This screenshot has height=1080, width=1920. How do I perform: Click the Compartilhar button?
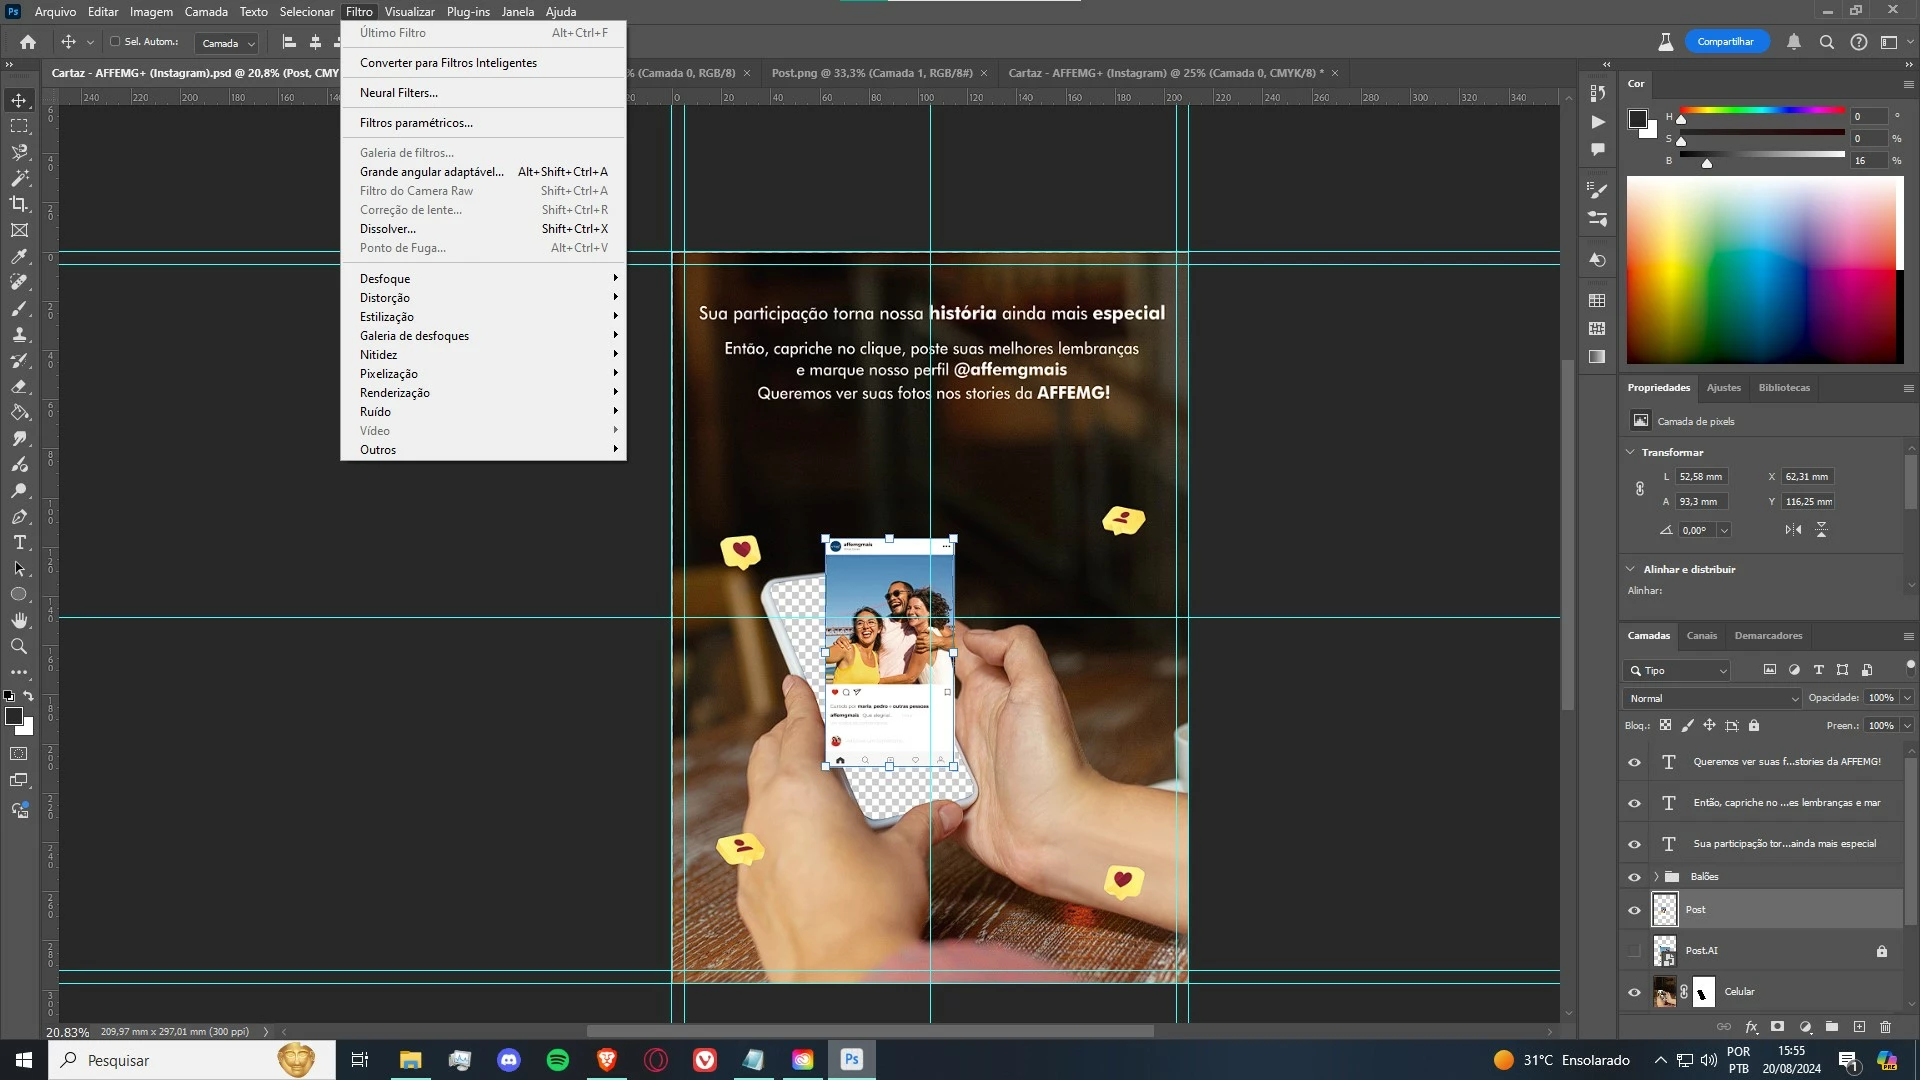1725,42
